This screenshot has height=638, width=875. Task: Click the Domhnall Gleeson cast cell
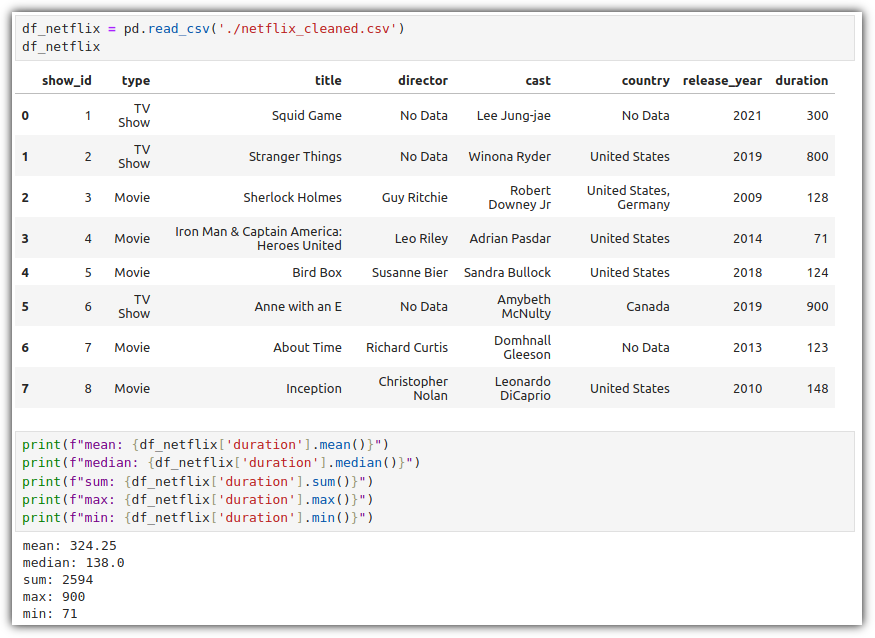[522, 347]
